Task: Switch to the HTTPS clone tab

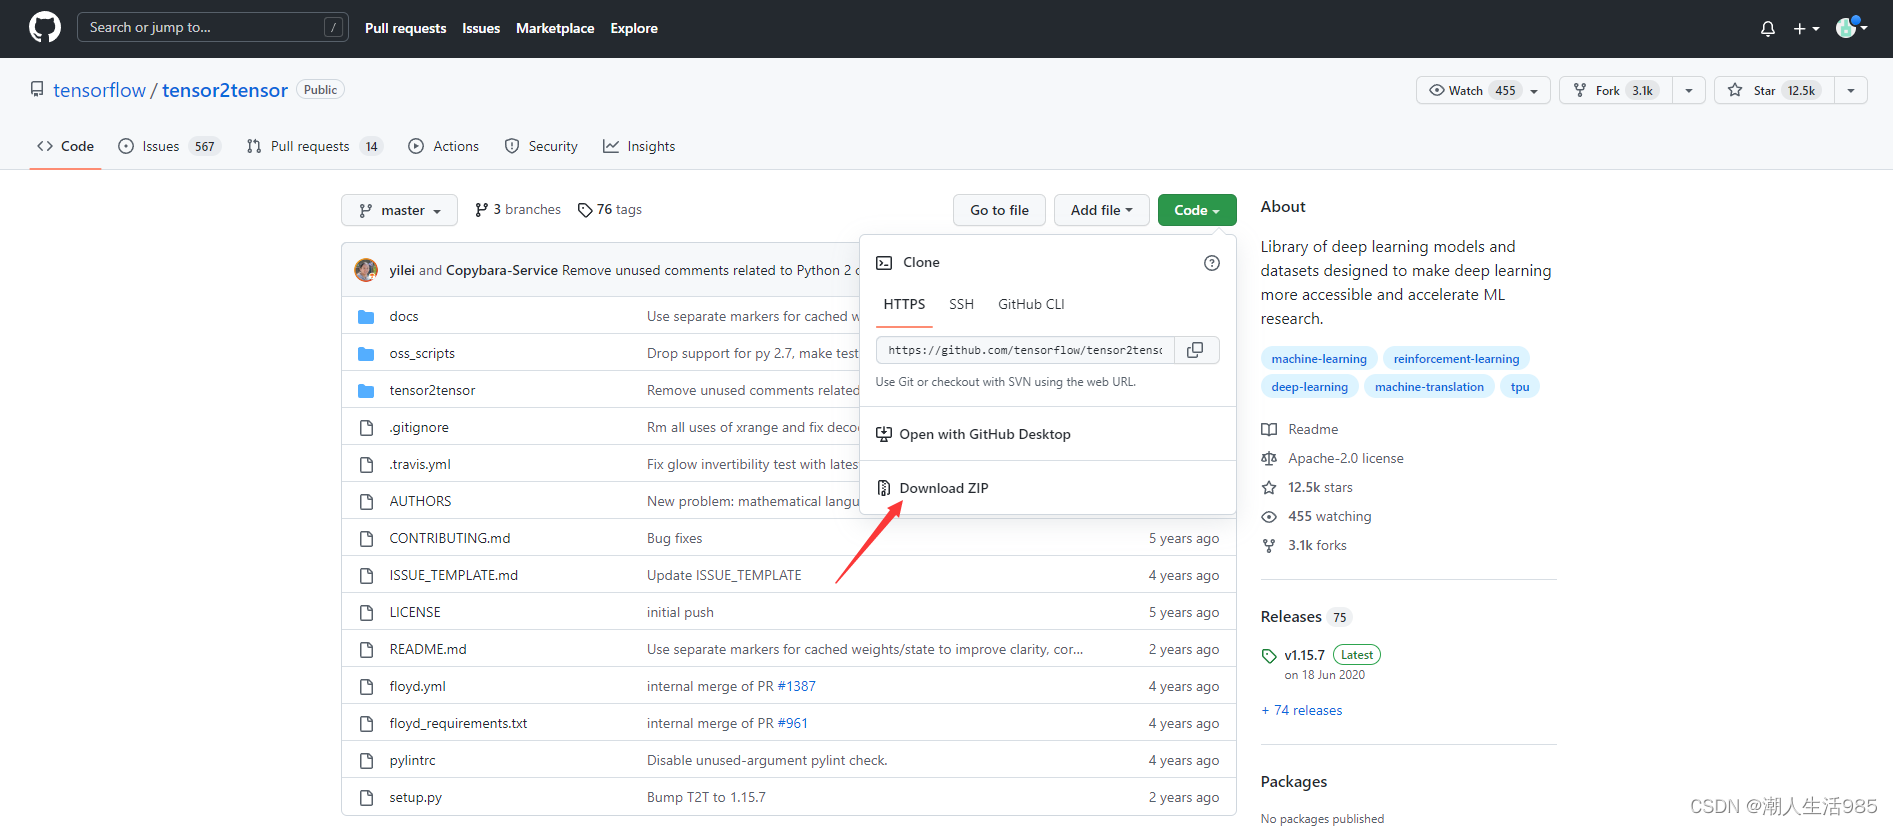Action: pos(904,304)
